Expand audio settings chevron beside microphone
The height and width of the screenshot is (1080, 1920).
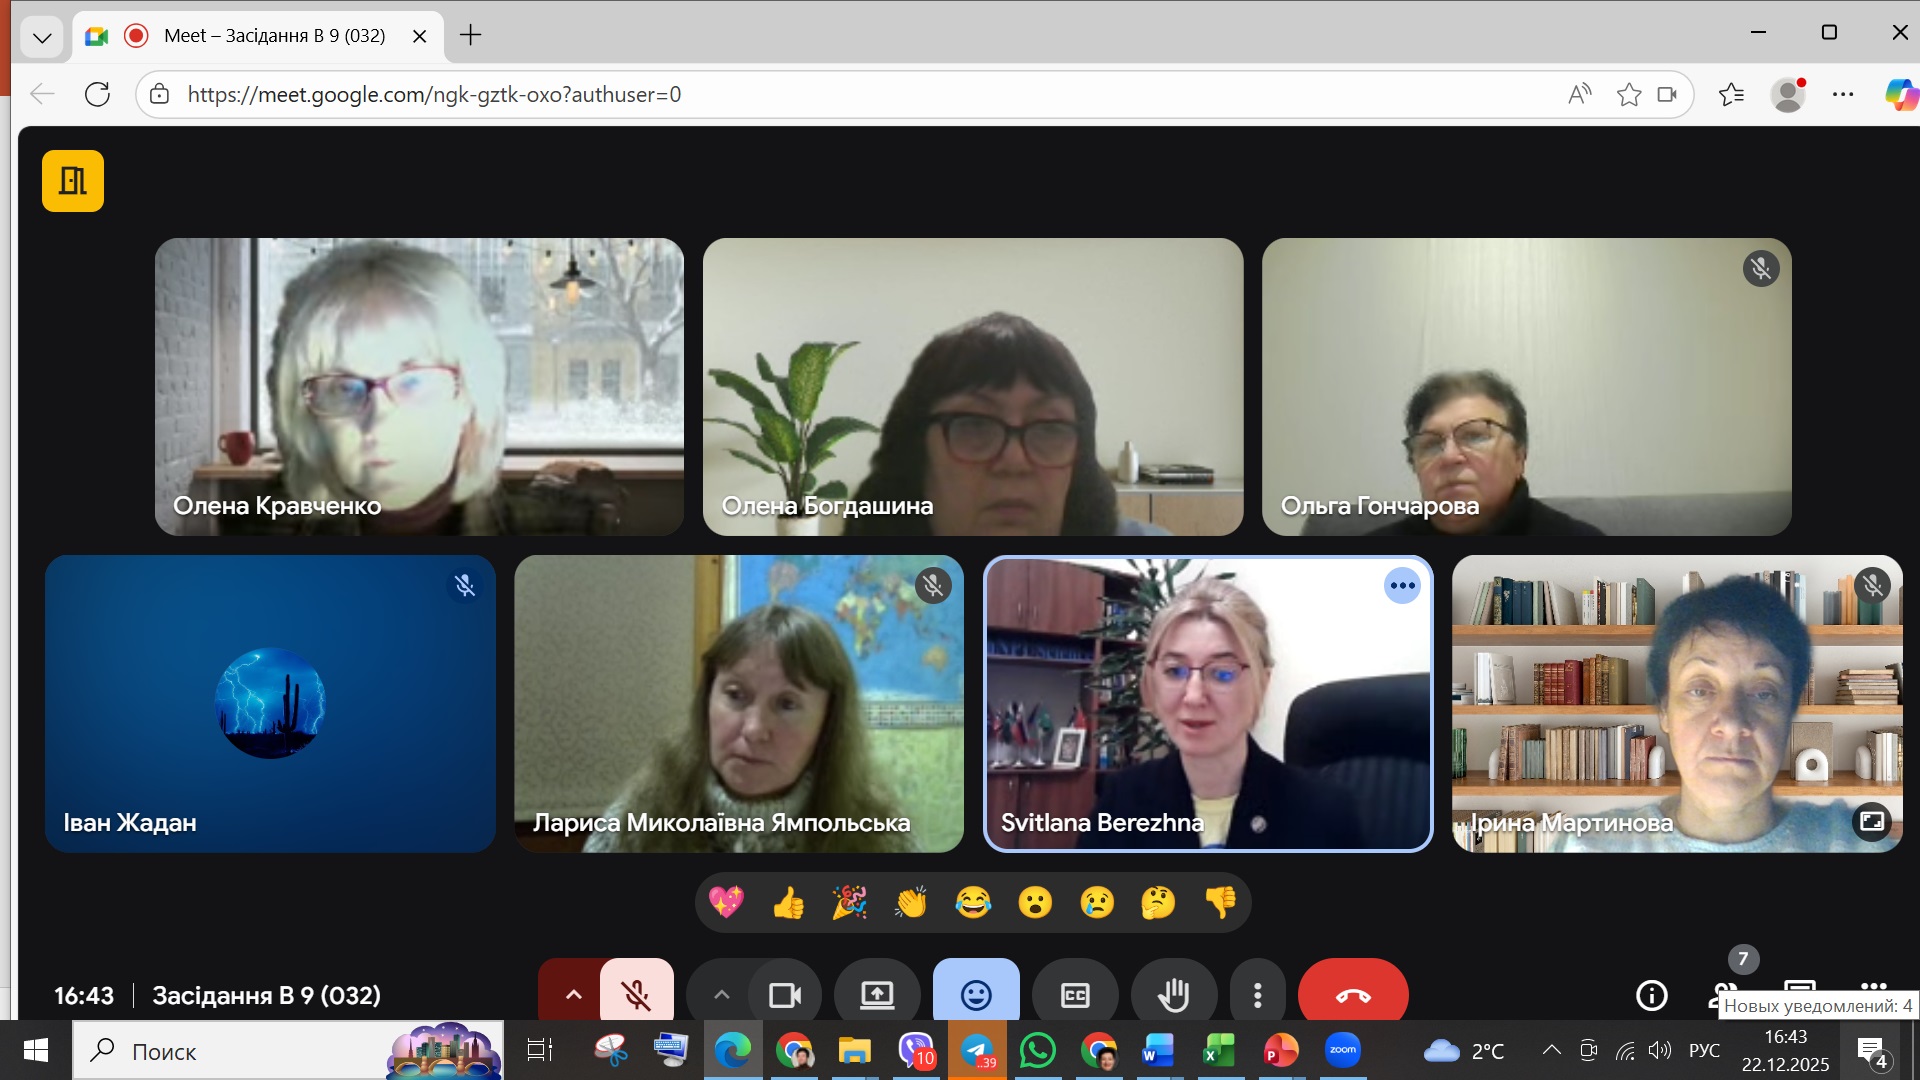(573, 994)
